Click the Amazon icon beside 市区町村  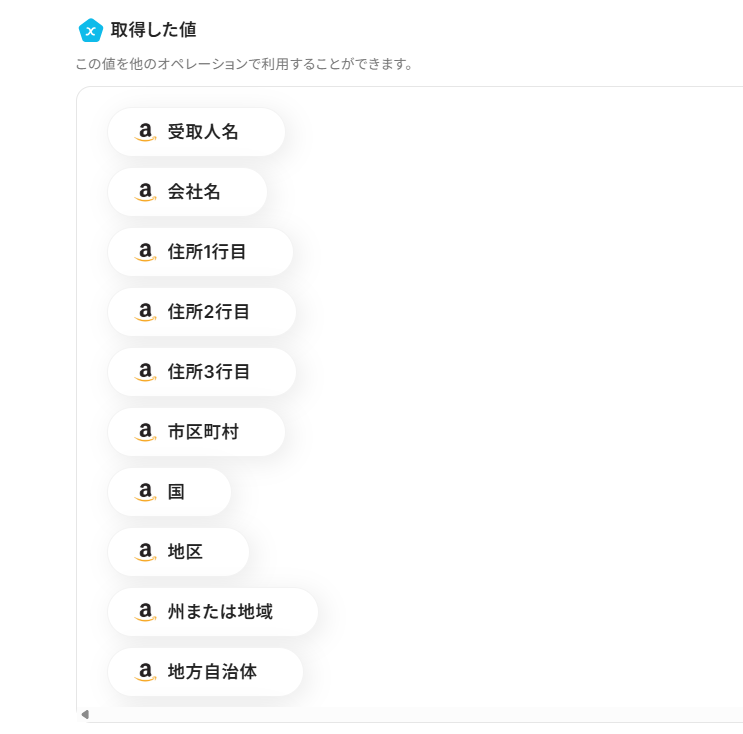coord(145,432)
